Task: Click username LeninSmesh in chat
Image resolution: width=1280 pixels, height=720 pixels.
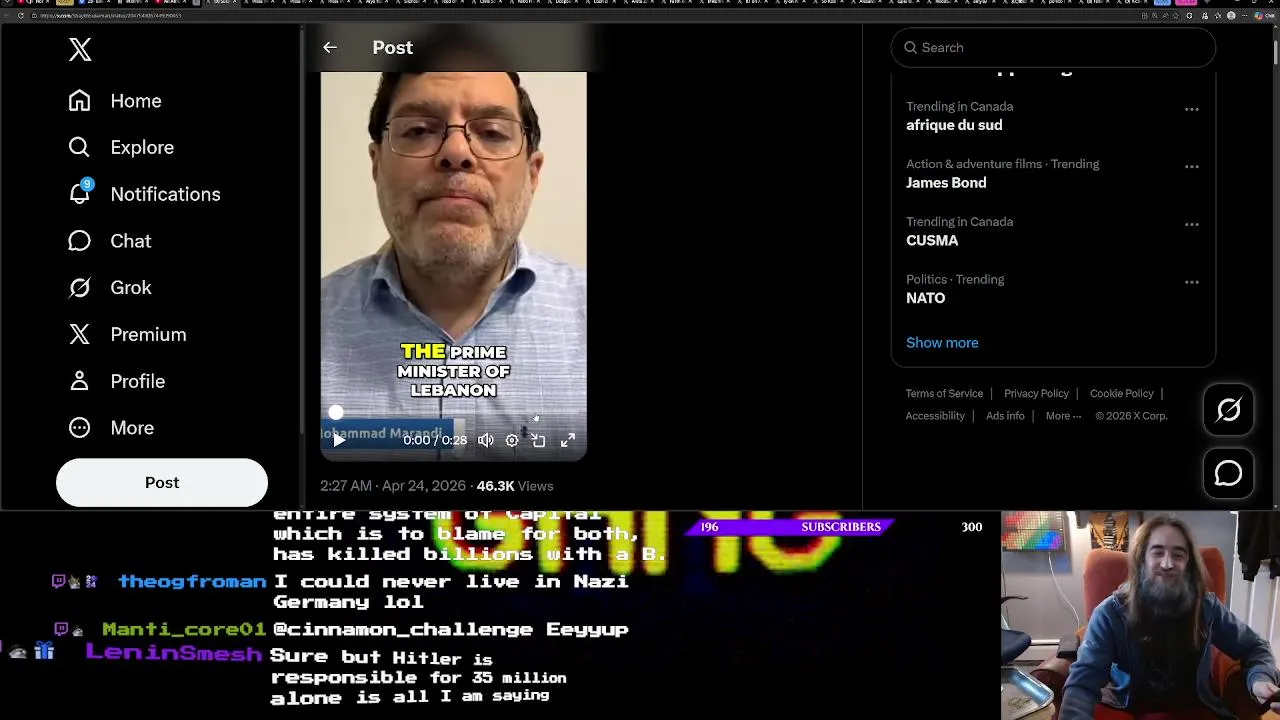Action: [x=174, y=653]
